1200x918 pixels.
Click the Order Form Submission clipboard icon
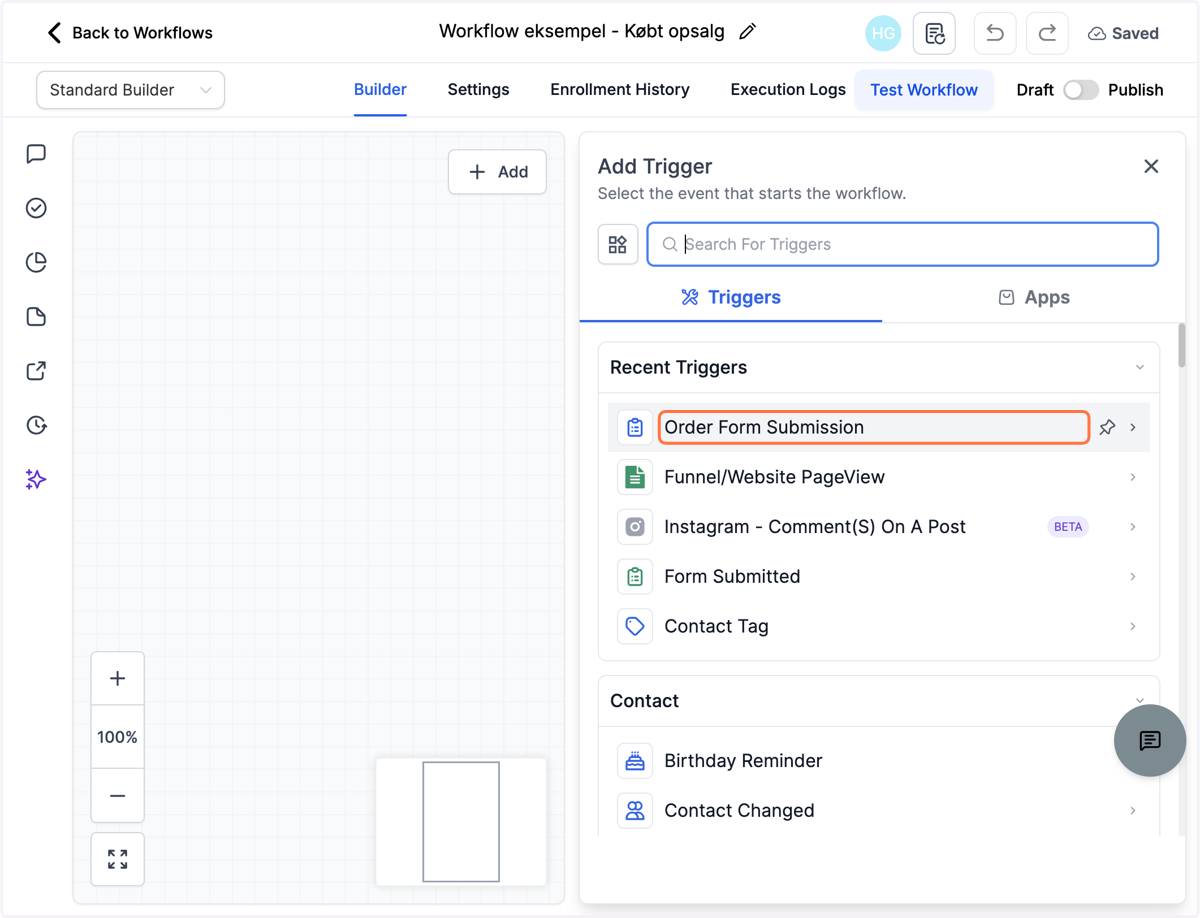coord(635,427)
